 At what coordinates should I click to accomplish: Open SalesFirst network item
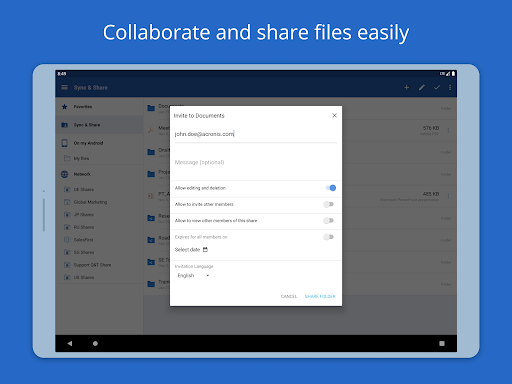point(100,240)
